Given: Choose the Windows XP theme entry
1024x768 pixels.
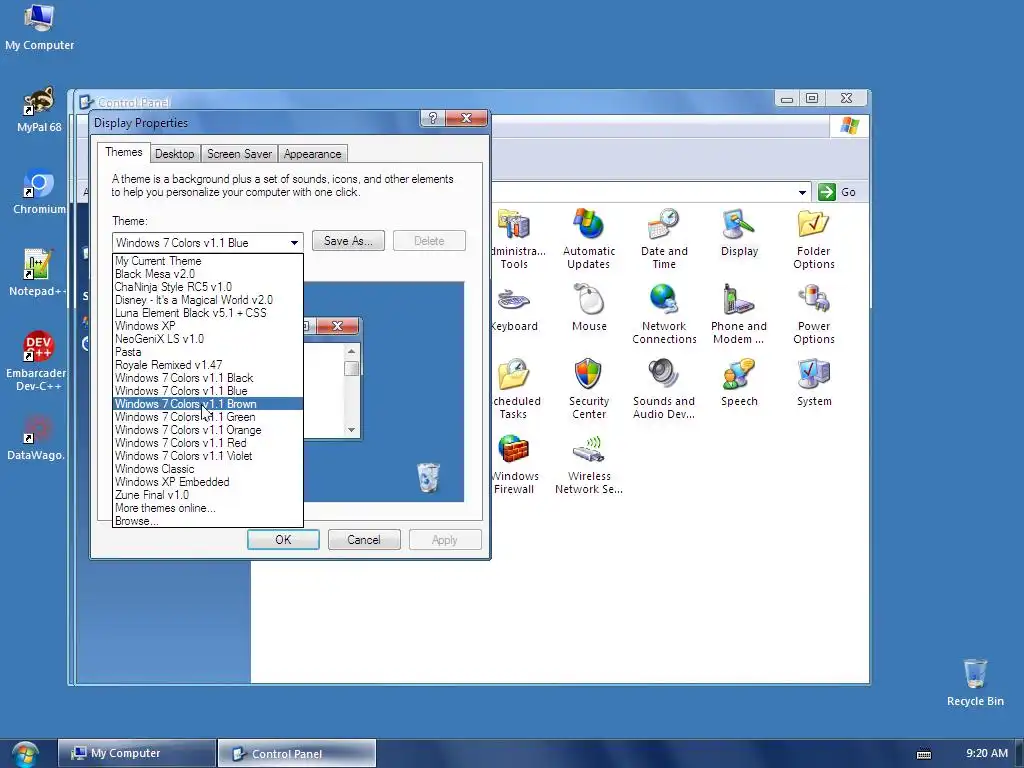Looking at the screenshot, I should pos(208,326).
